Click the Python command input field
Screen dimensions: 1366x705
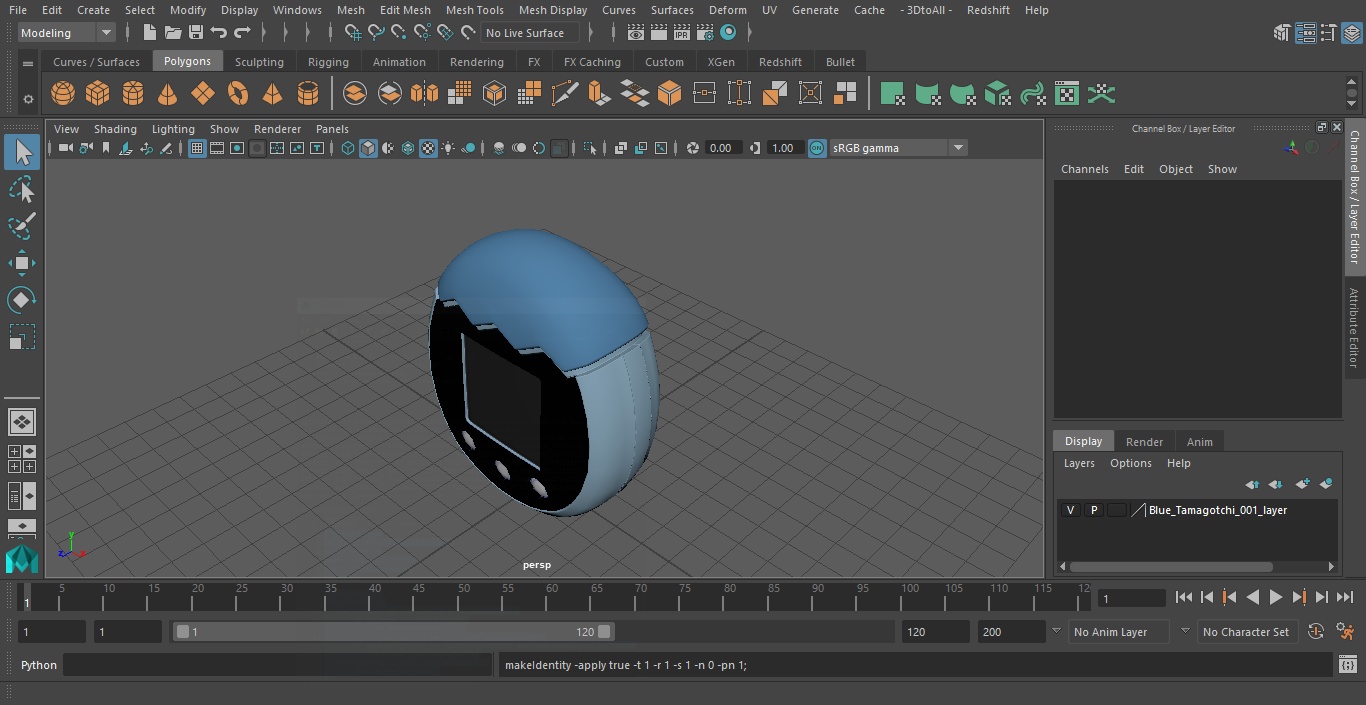(278, 665)
